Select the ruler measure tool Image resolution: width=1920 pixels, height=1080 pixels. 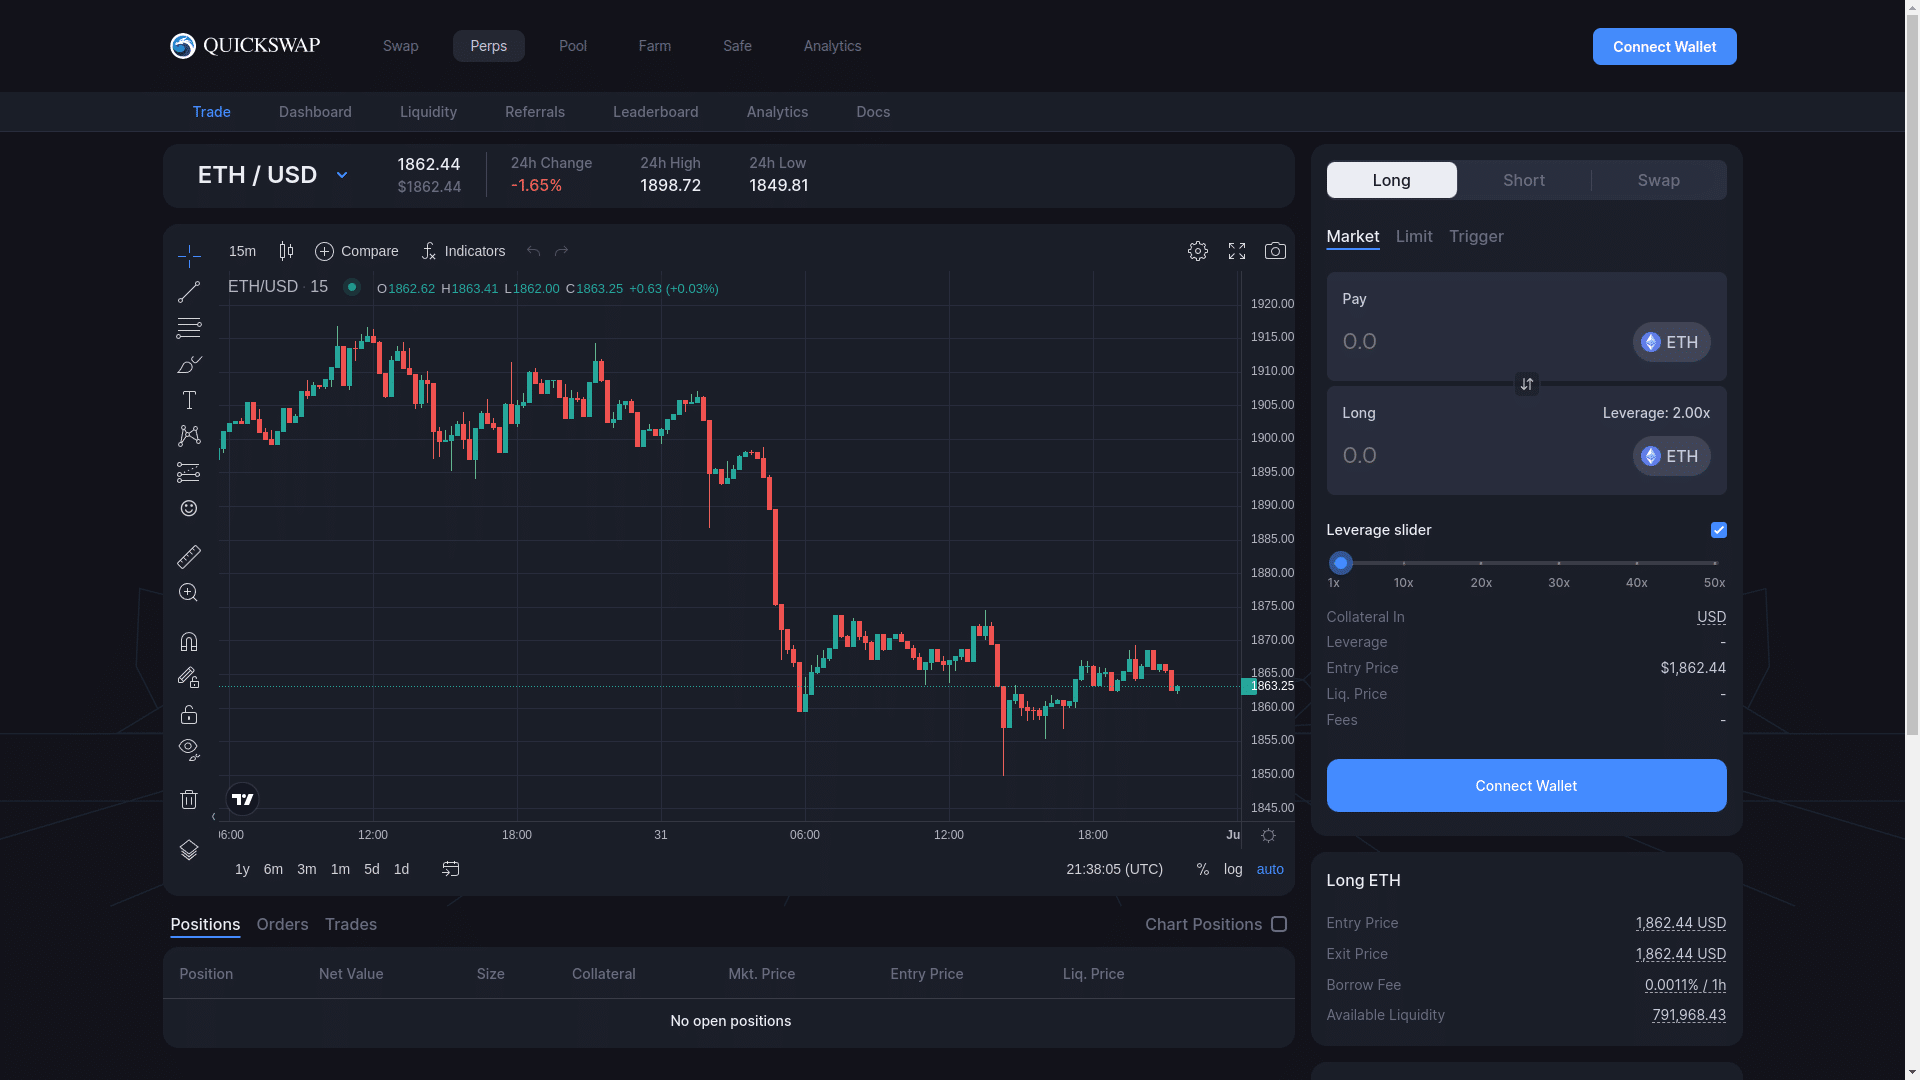[189, 556]
